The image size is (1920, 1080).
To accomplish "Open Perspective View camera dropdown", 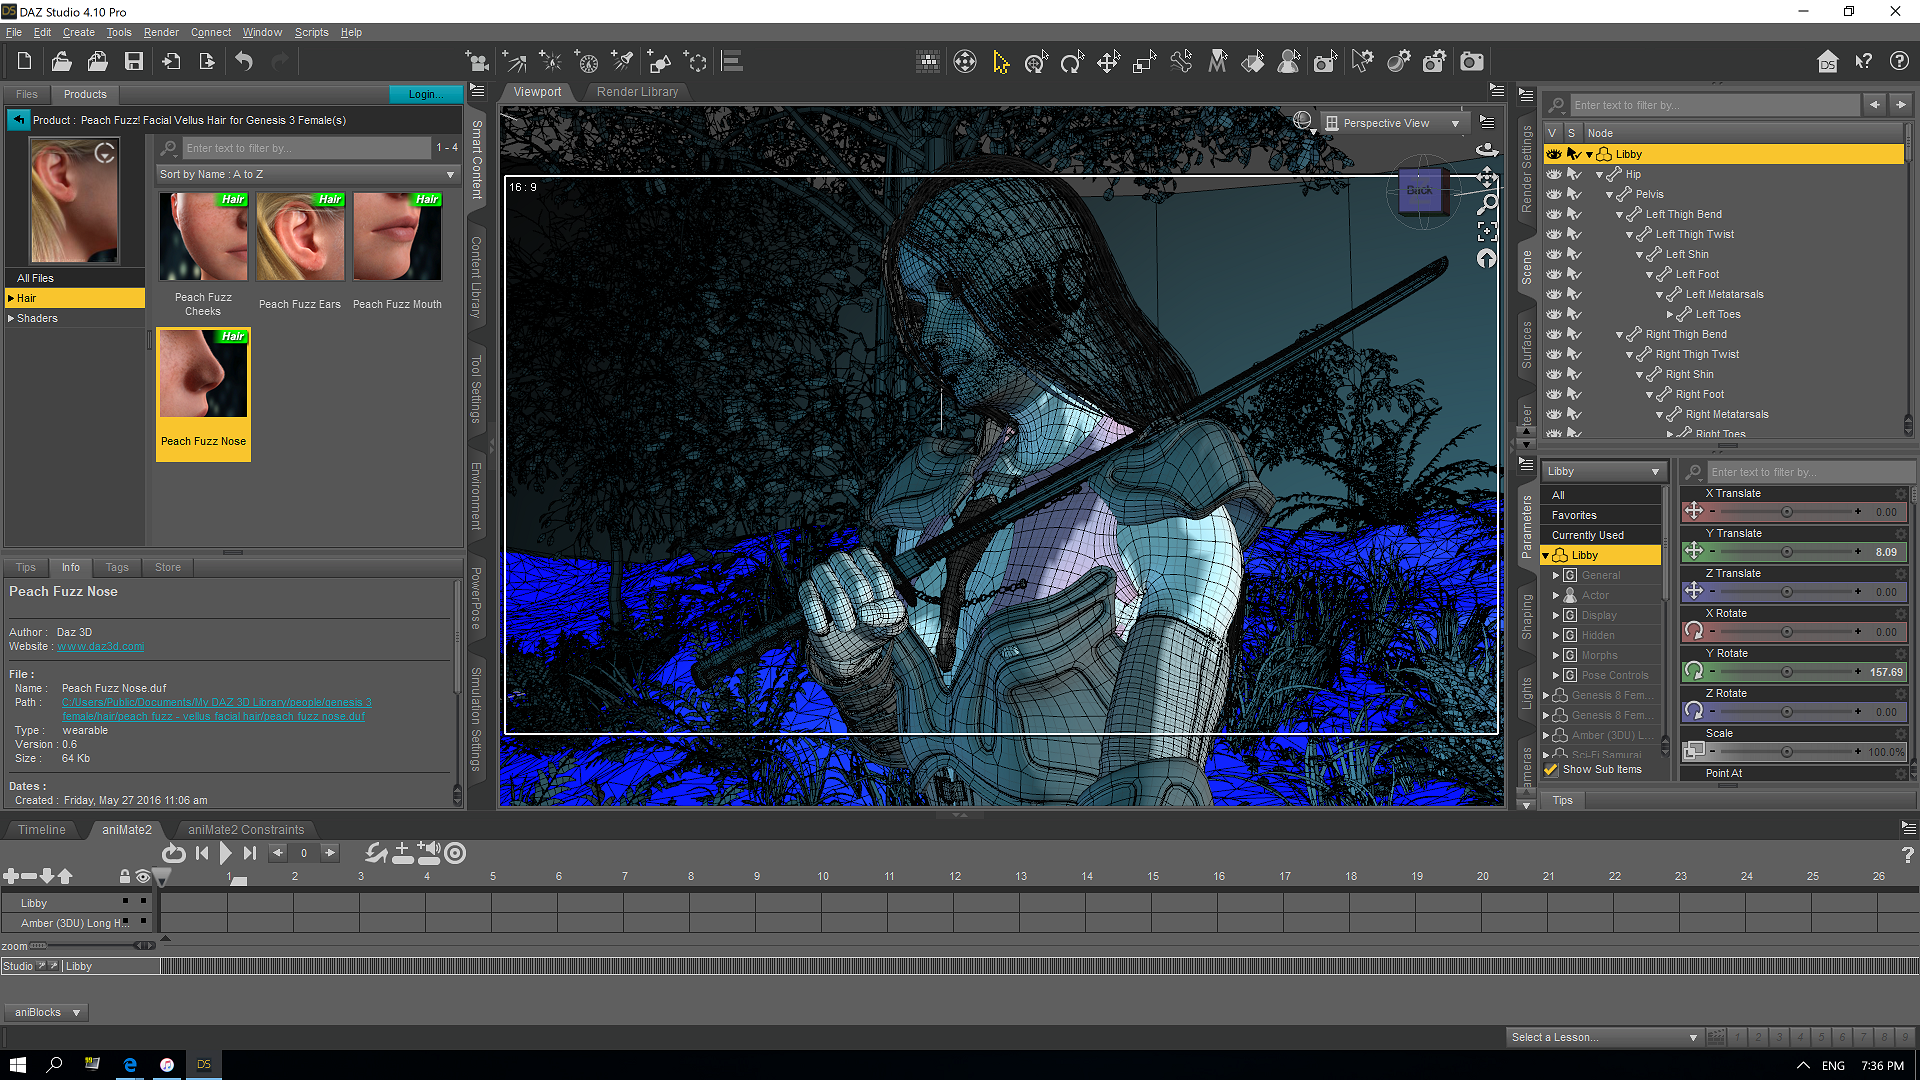I will point(1394,123).
